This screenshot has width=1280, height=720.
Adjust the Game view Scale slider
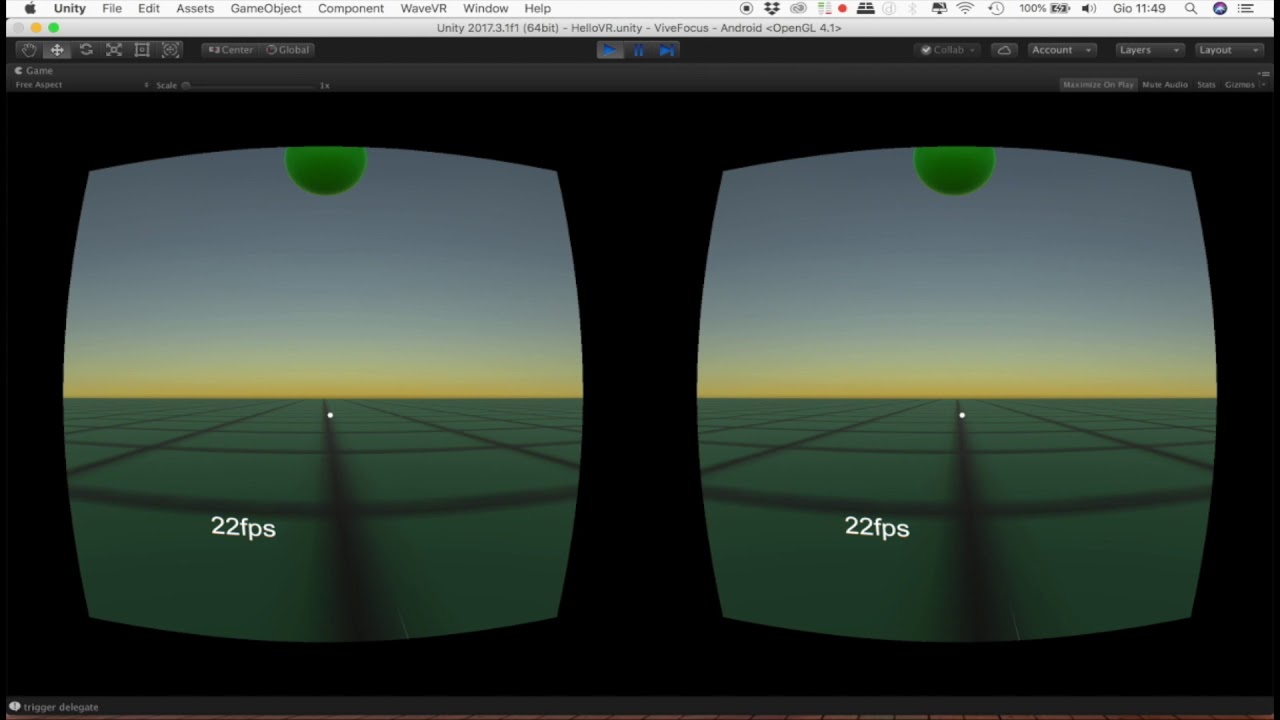tap(250, 86)
